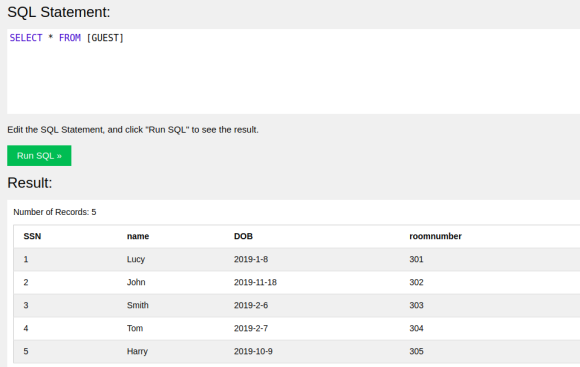Click the date 2019-11-18 cell
Viewport: 580px width, 367px height.
coord(255,282)
